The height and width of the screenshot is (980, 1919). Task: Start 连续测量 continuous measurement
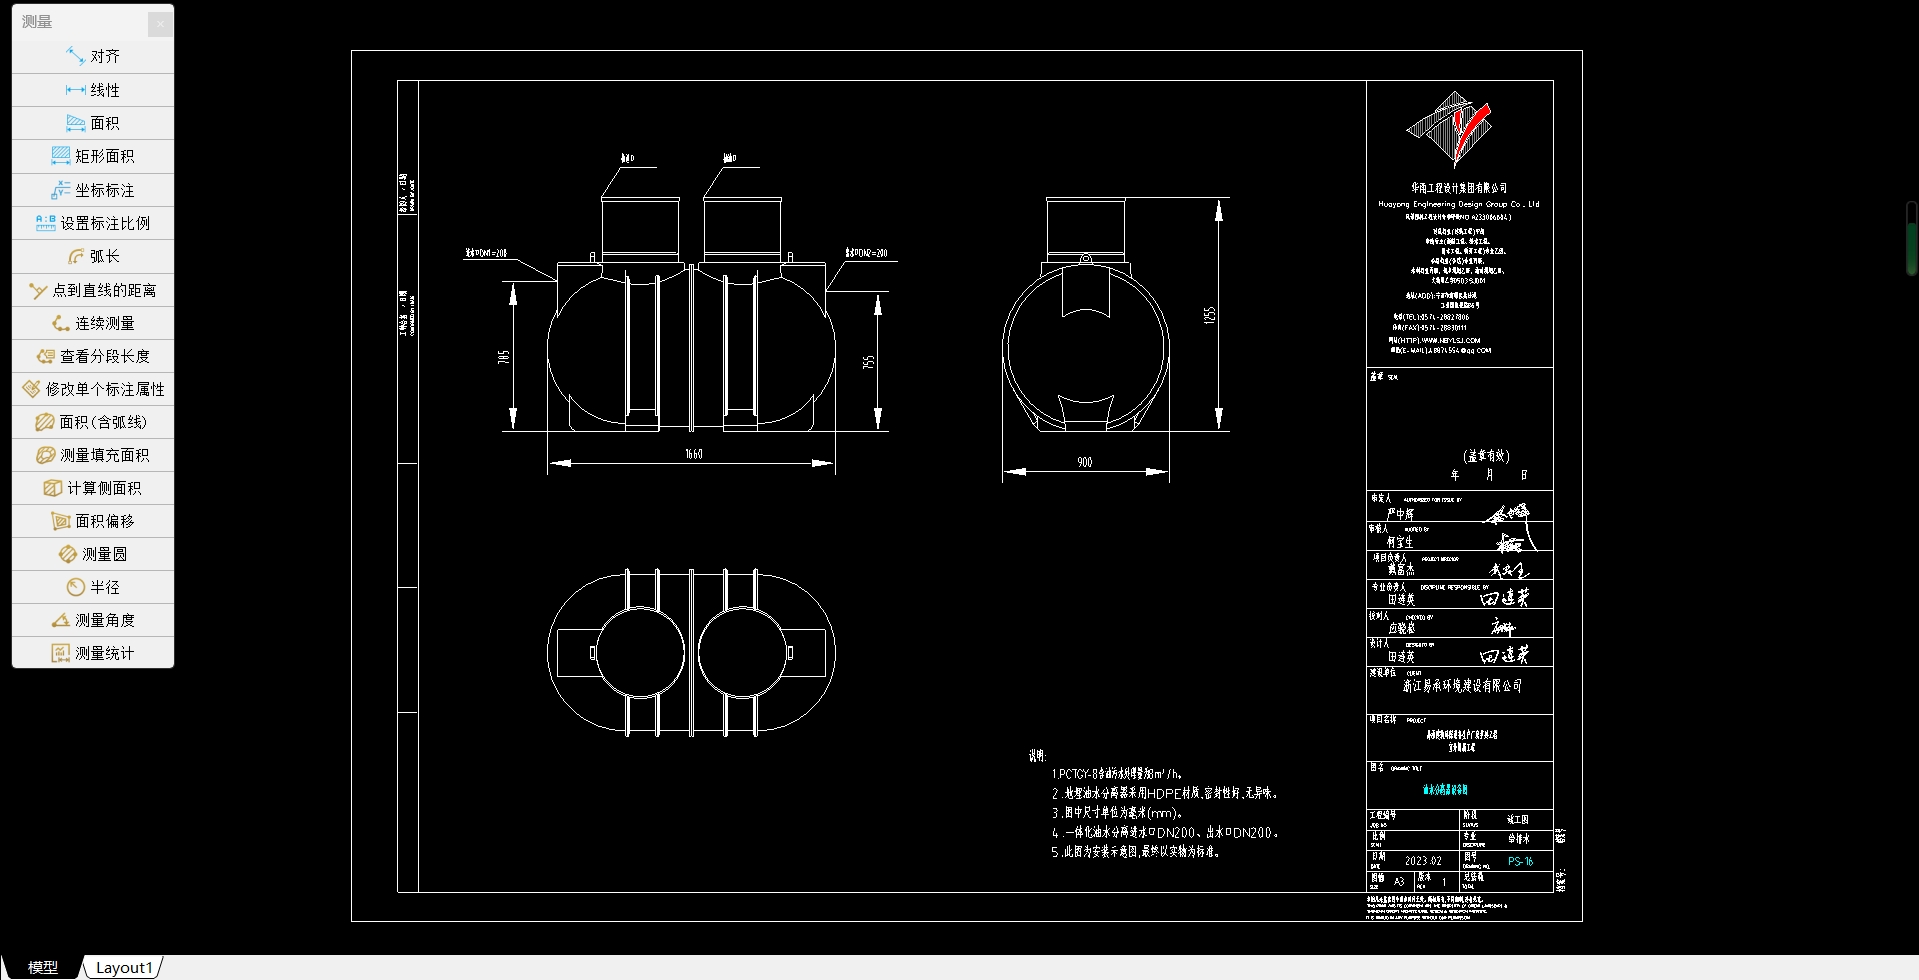point(93,323)
